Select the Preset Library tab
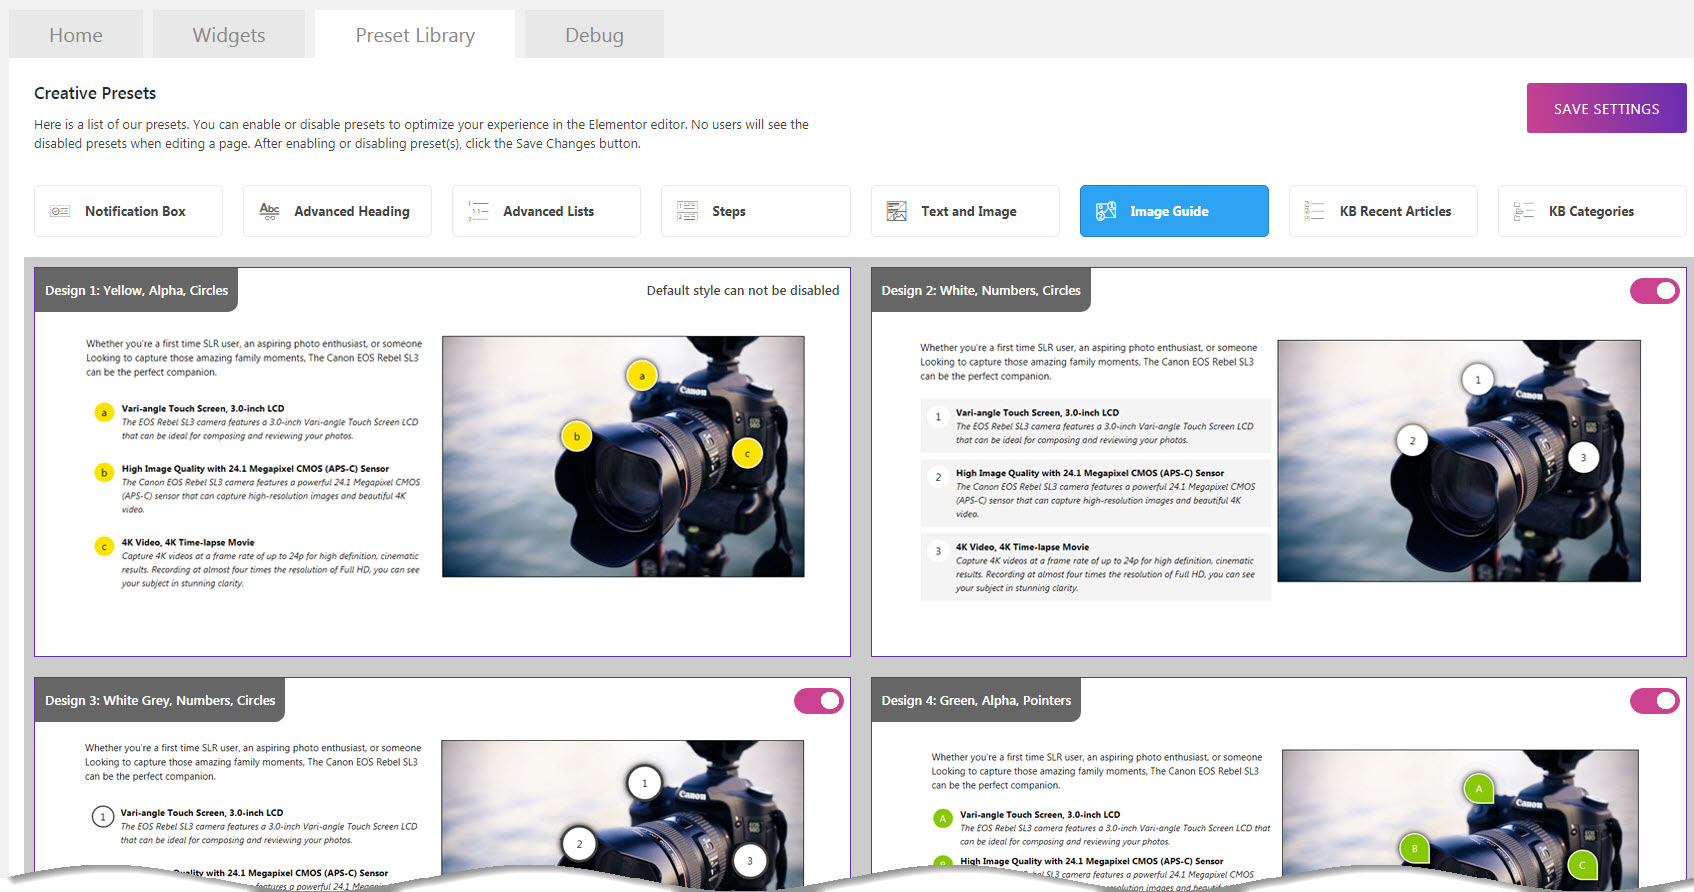 click(415, 35)
